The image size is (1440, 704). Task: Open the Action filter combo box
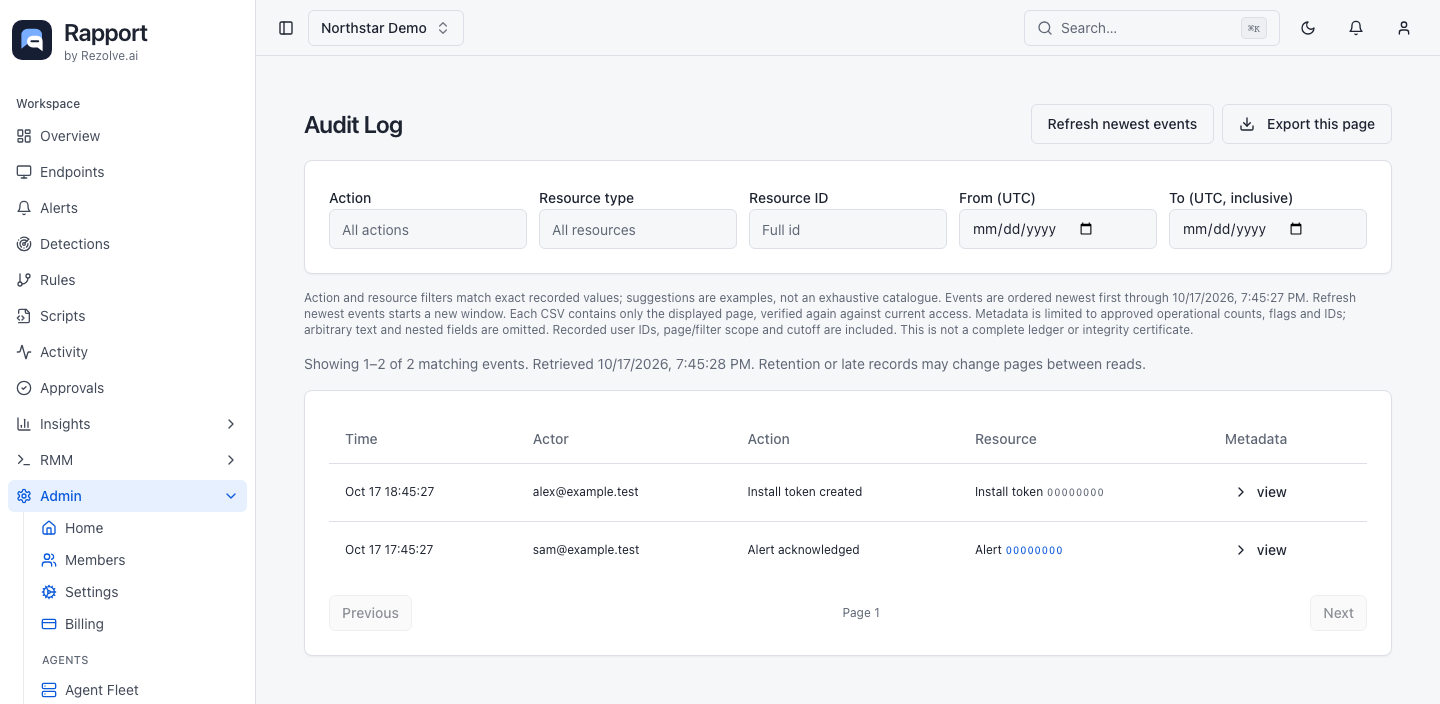pyautogui.click(x=428, y=229)
